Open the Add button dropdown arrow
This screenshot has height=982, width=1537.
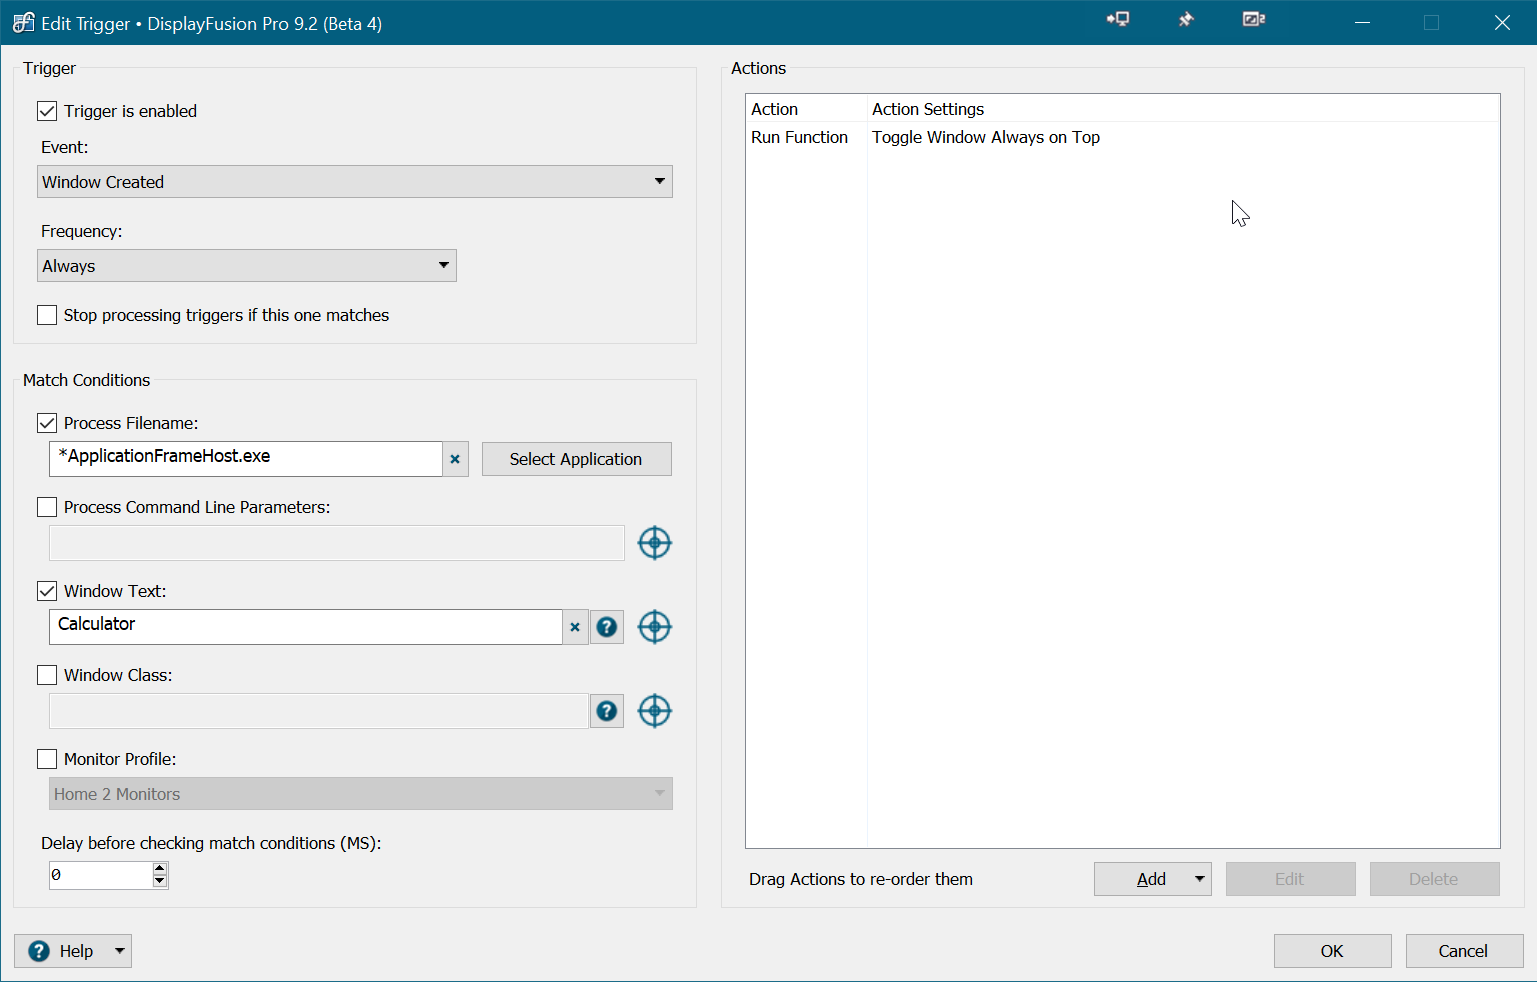coord(1199,879)
